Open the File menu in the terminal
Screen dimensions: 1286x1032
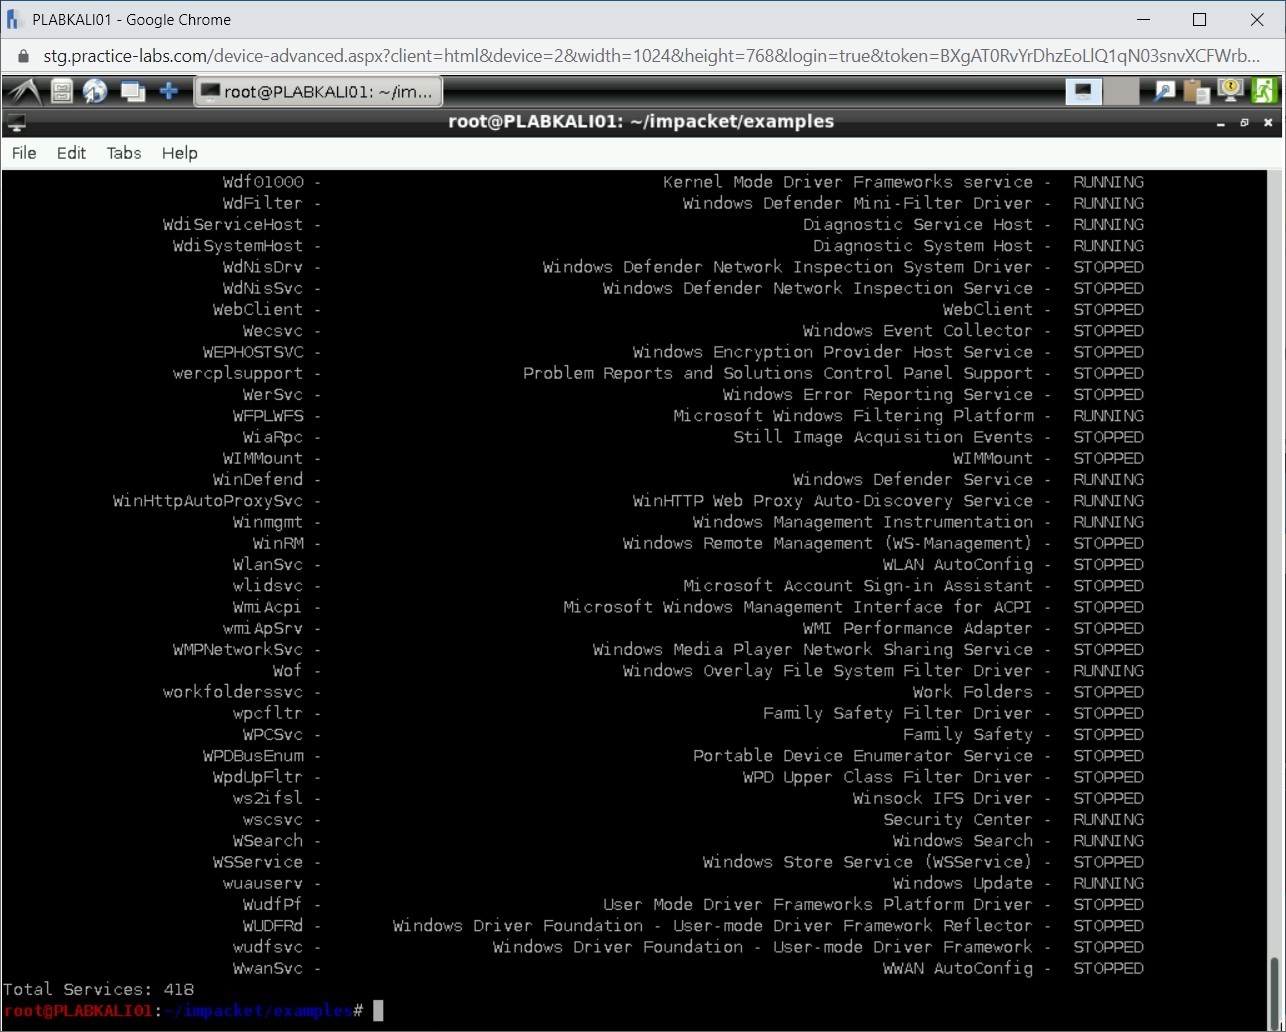[24, 153]
